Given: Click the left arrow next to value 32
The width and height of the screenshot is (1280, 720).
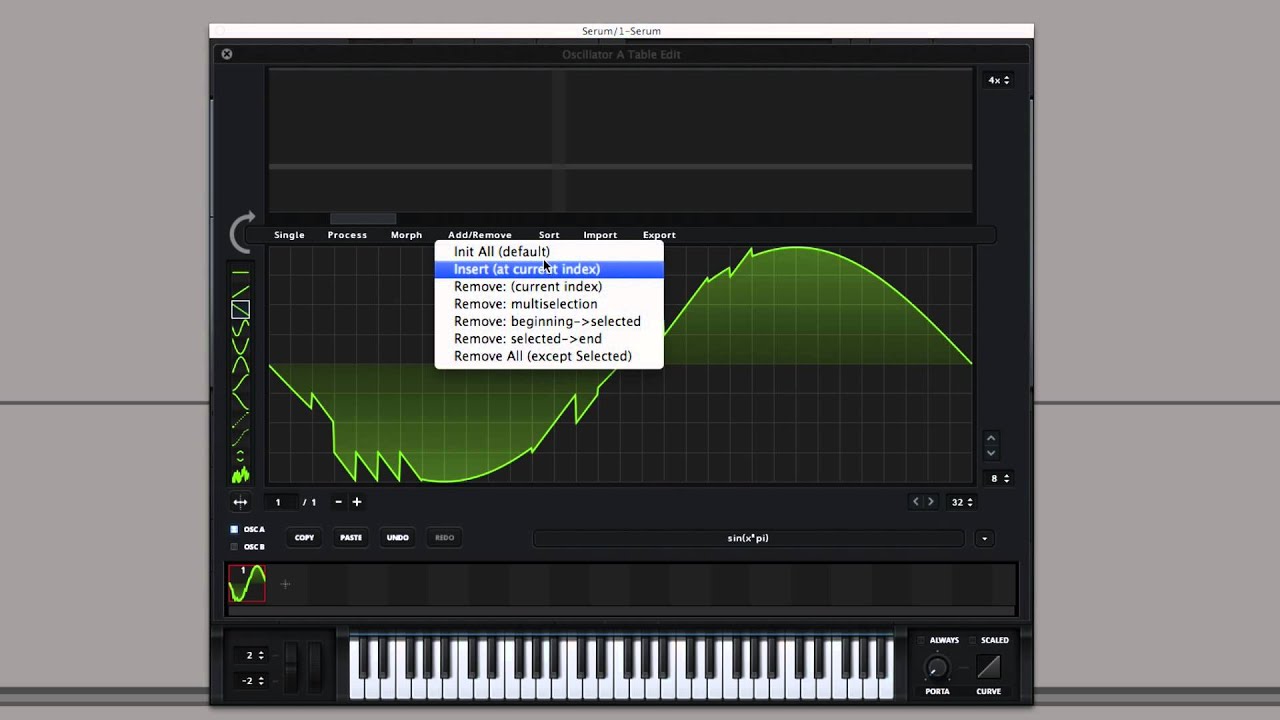Looking at the screenshot, I should 915,502.
